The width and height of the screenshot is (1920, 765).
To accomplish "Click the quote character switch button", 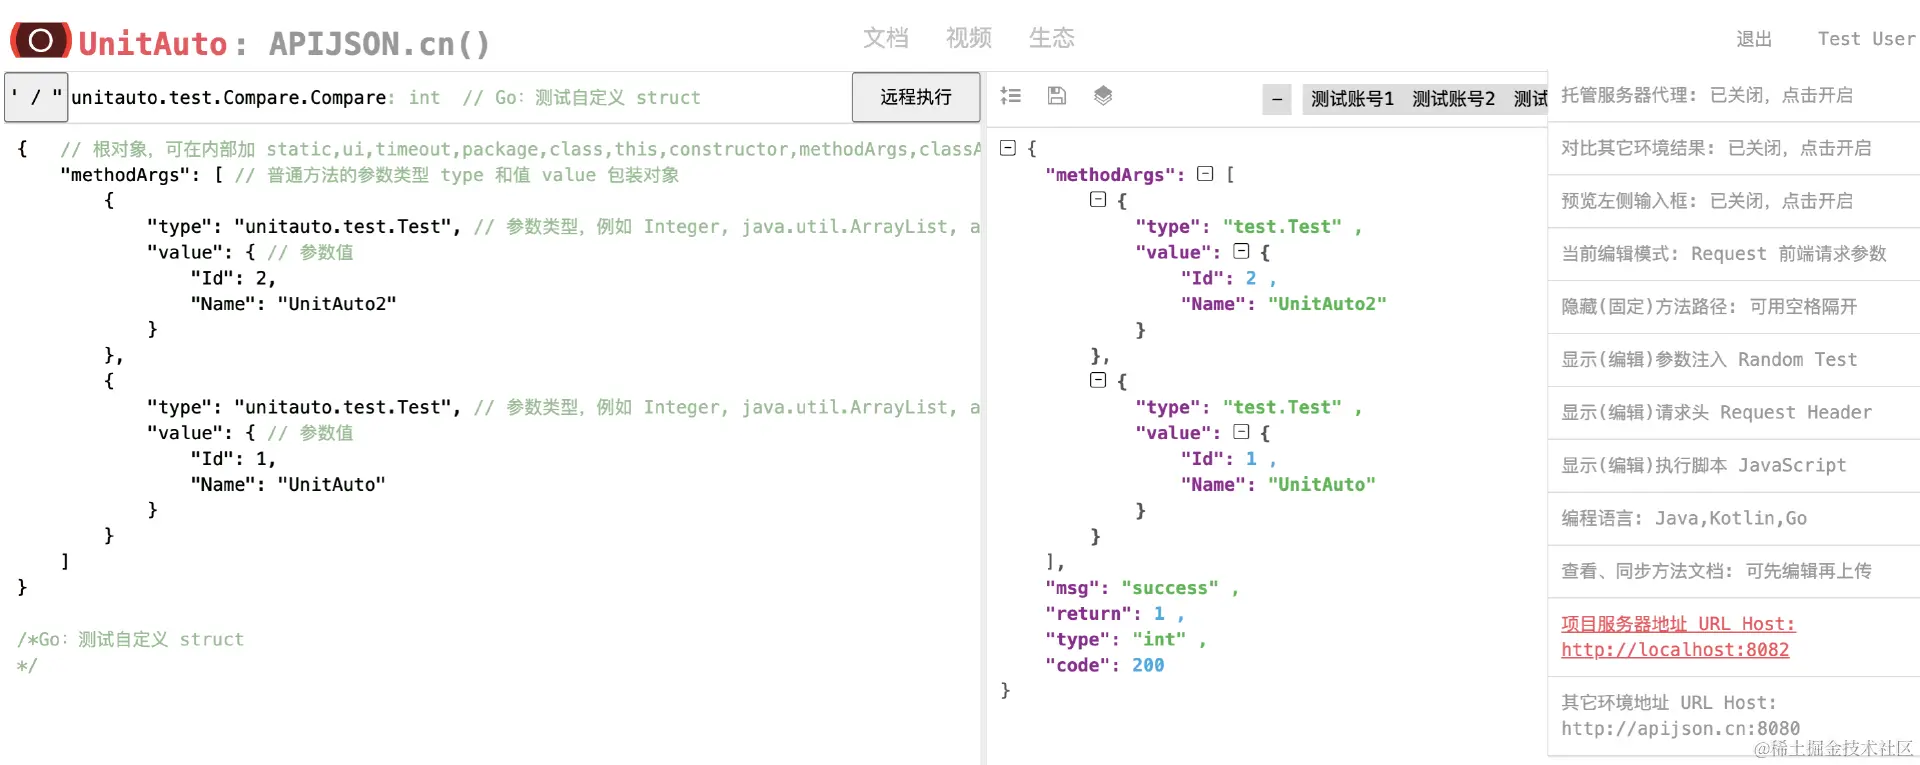I will point(36,97).
